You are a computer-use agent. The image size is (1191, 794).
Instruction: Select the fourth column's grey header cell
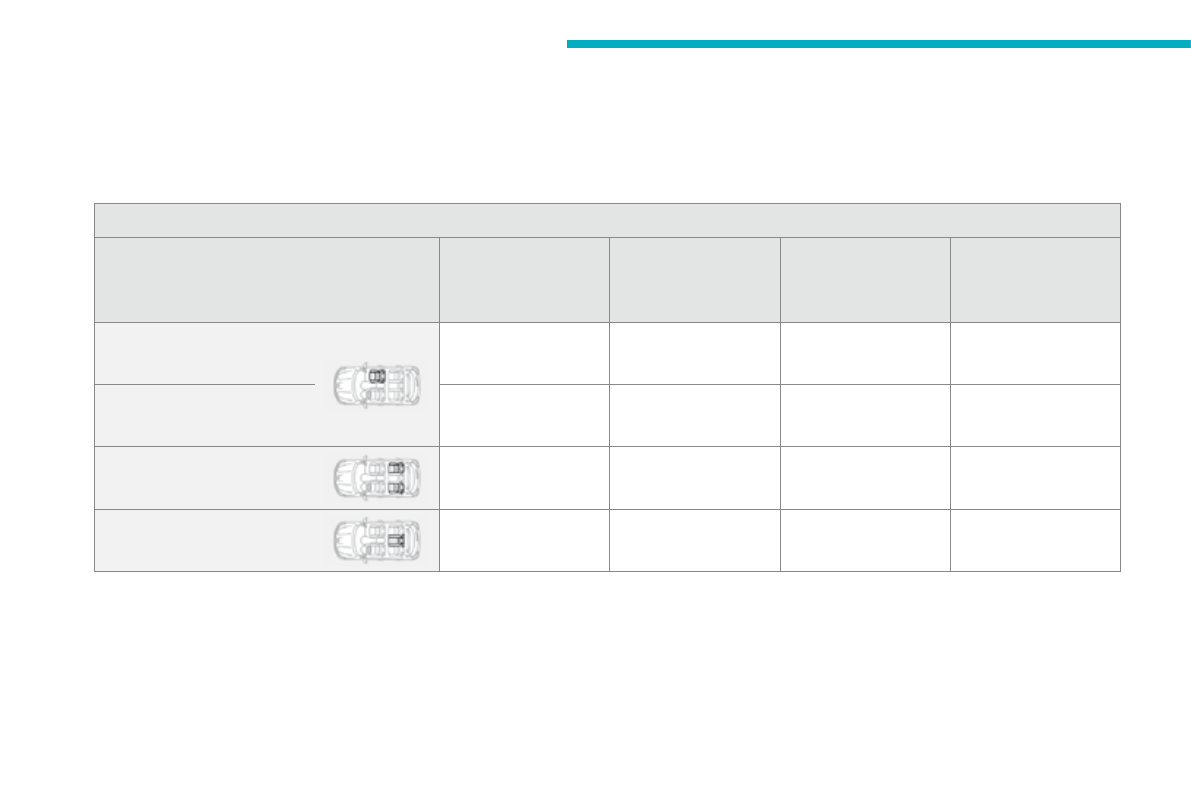pos(865,279)
